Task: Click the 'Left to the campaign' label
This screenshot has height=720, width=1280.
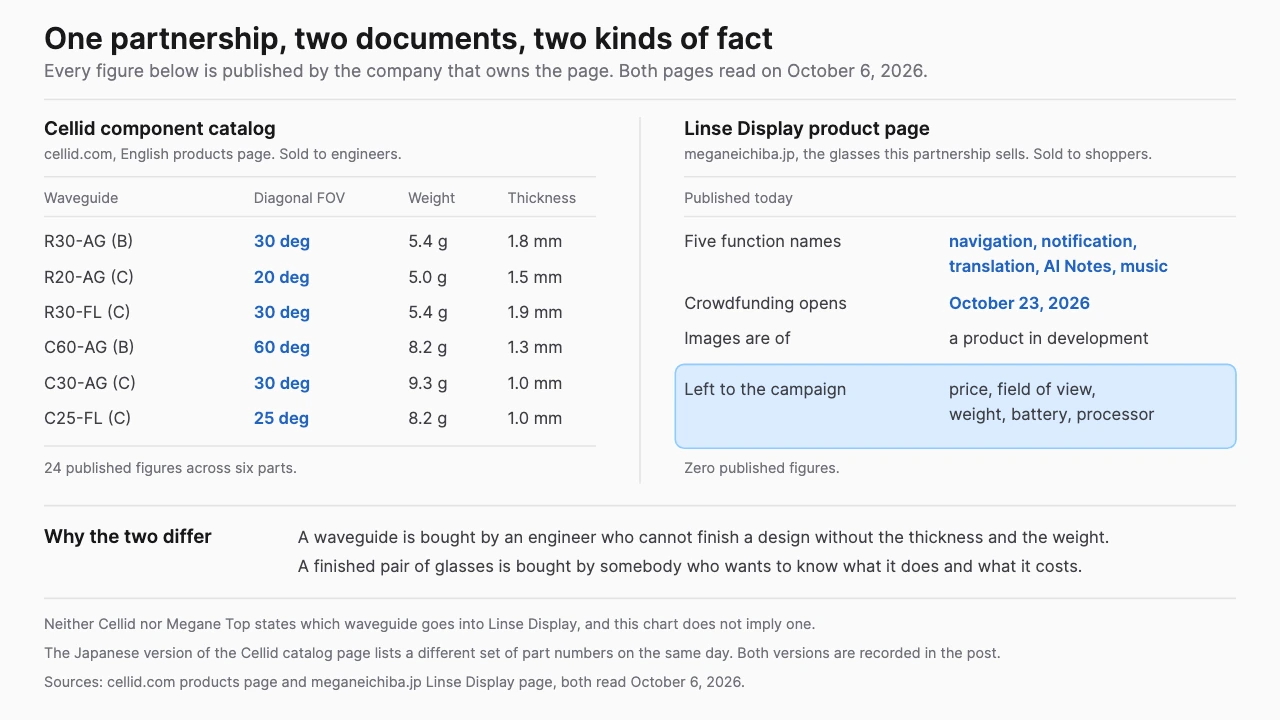Action: tap(765, 389)
